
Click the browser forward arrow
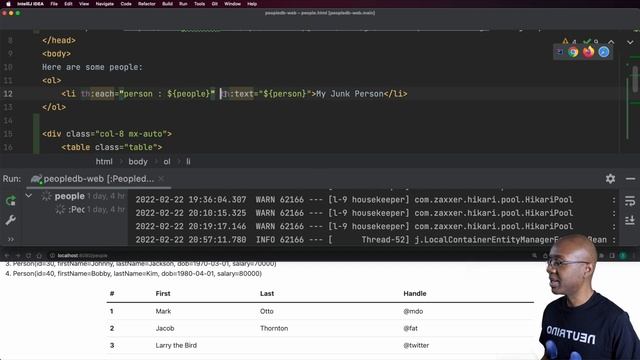pos(18,256)
